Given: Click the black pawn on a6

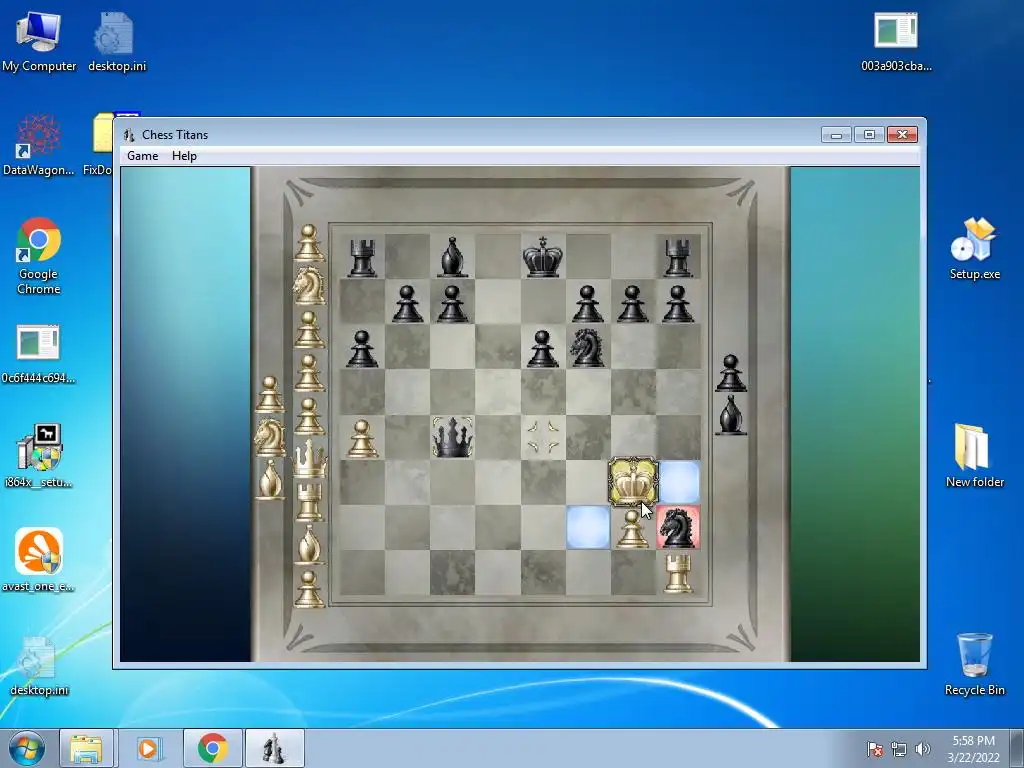Looking at the screenshot, I should [x=362, y=348].
